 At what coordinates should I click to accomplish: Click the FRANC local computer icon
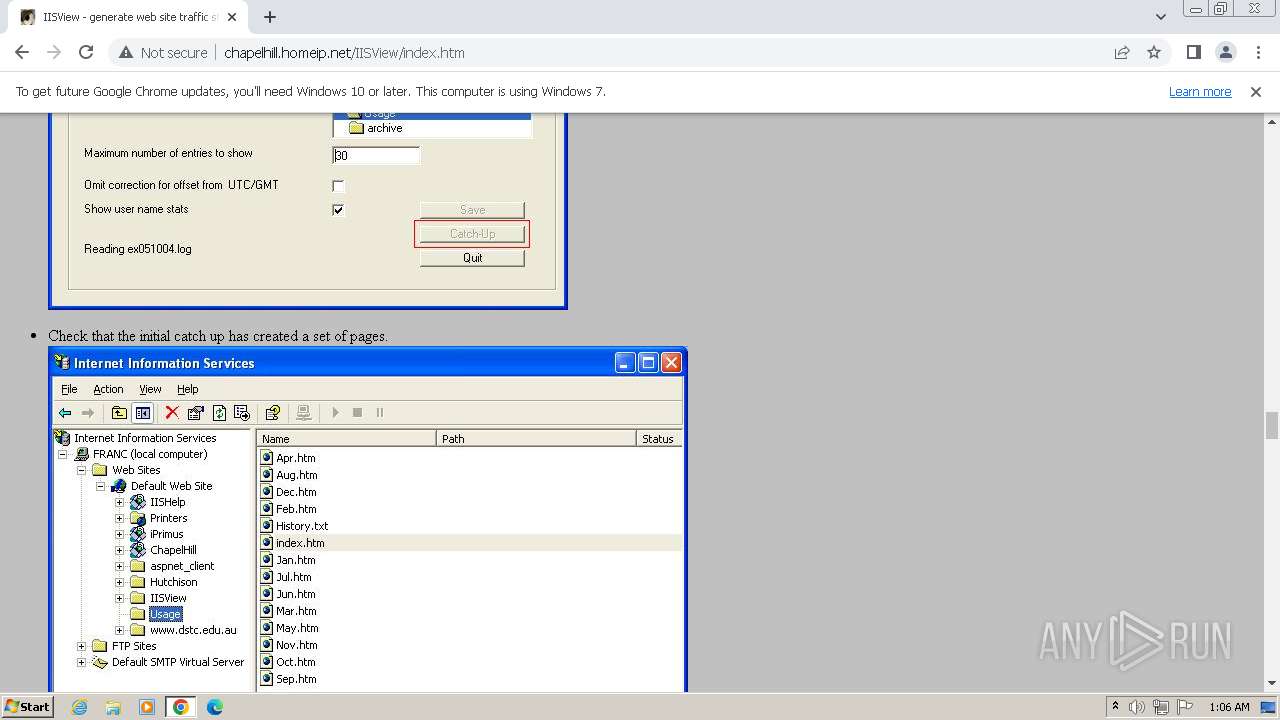[83, 454]
